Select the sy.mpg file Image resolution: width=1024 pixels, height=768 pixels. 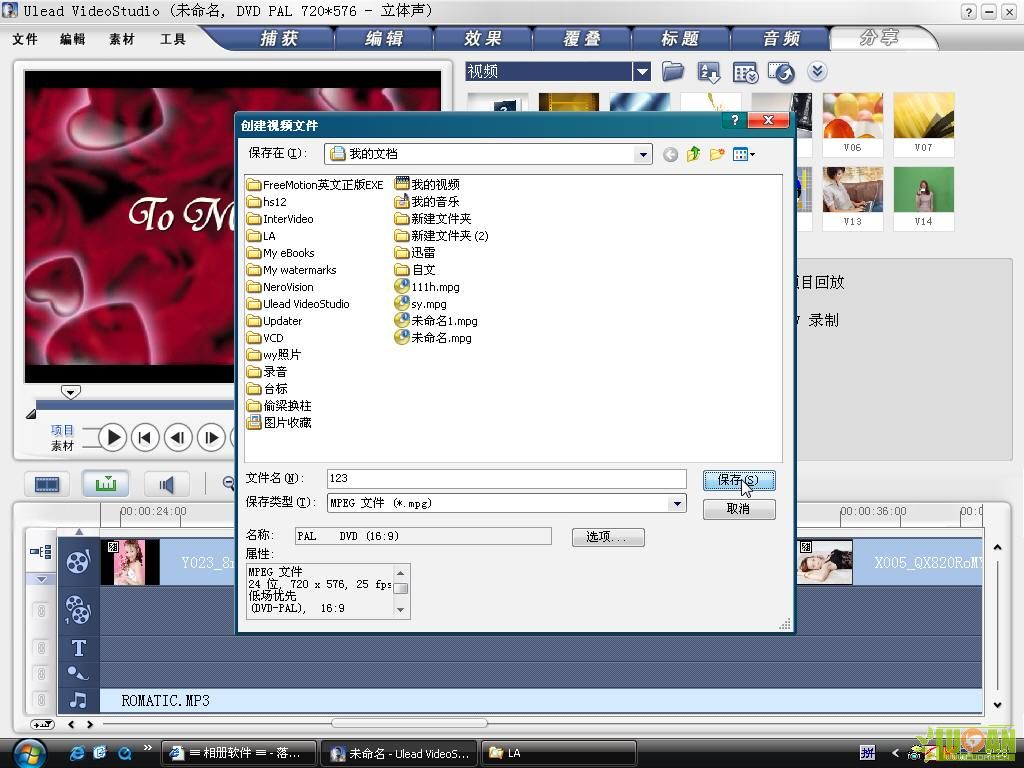pyautogui.click(x=421, y=304)
